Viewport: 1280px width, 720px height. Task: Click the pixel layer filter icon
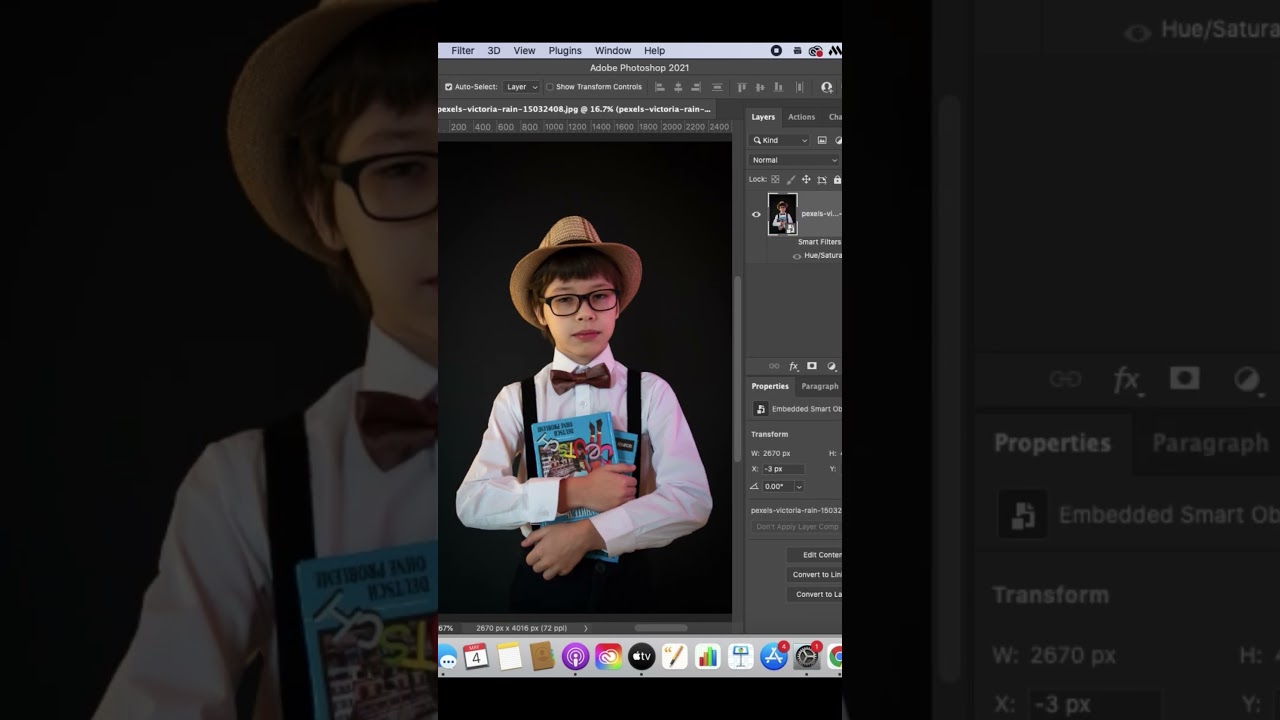tap(822, 140)
